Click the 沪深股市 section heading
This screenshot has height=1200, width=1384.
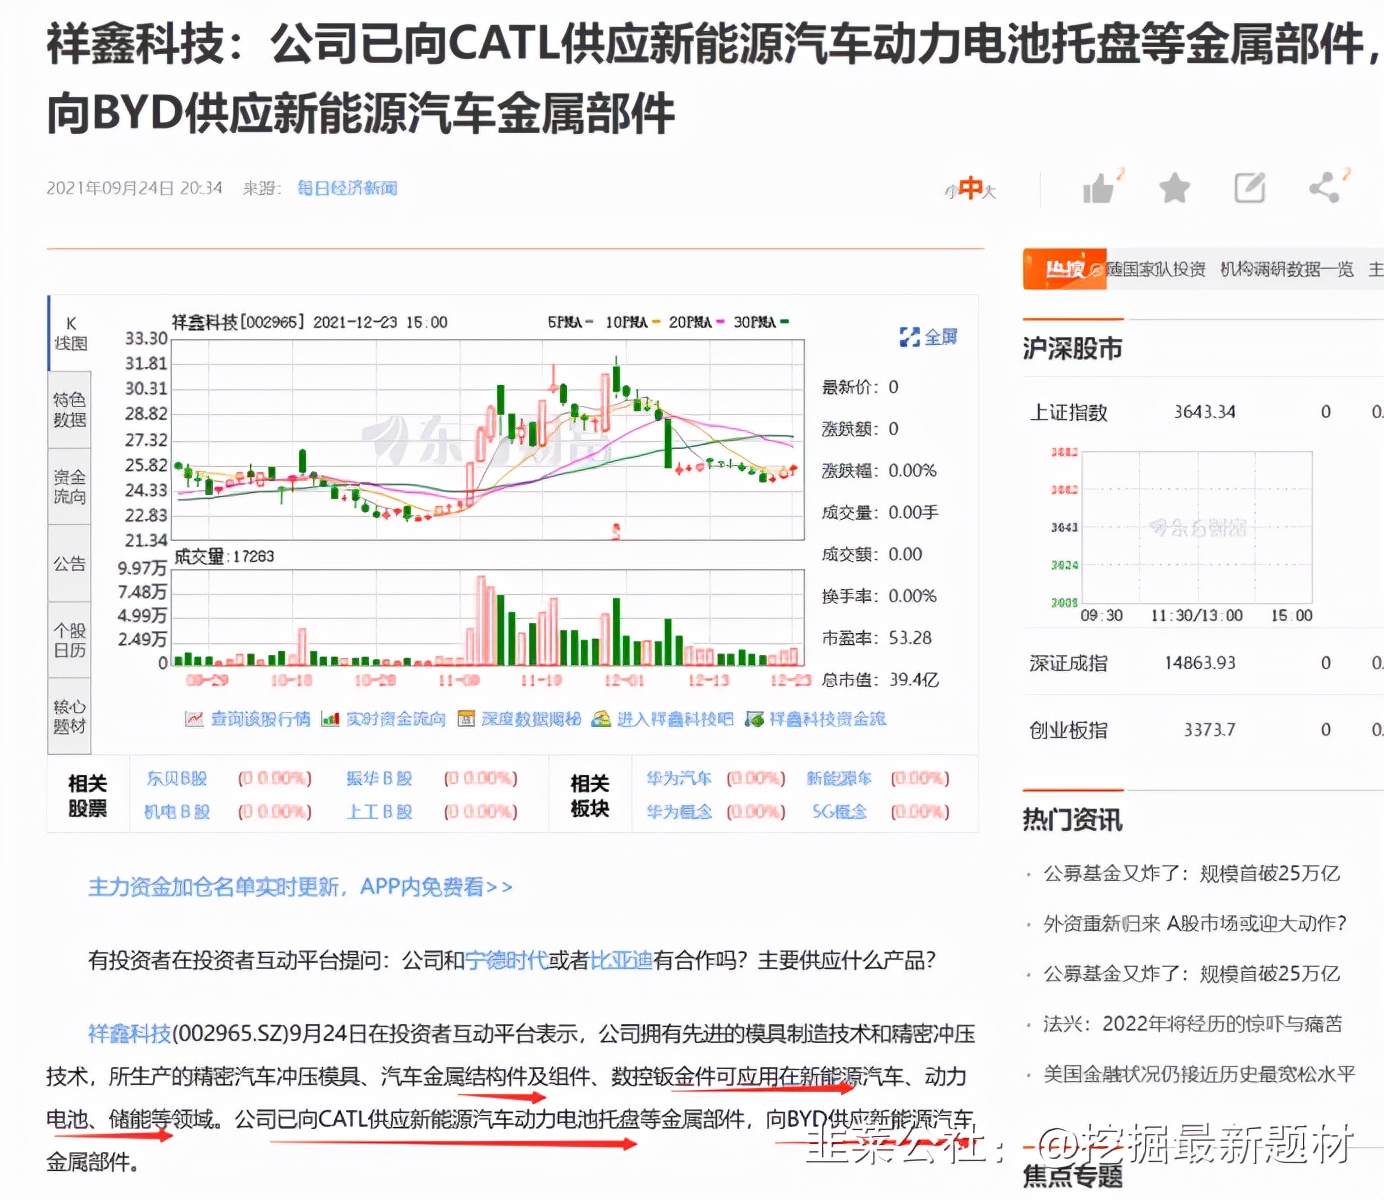1072,349
